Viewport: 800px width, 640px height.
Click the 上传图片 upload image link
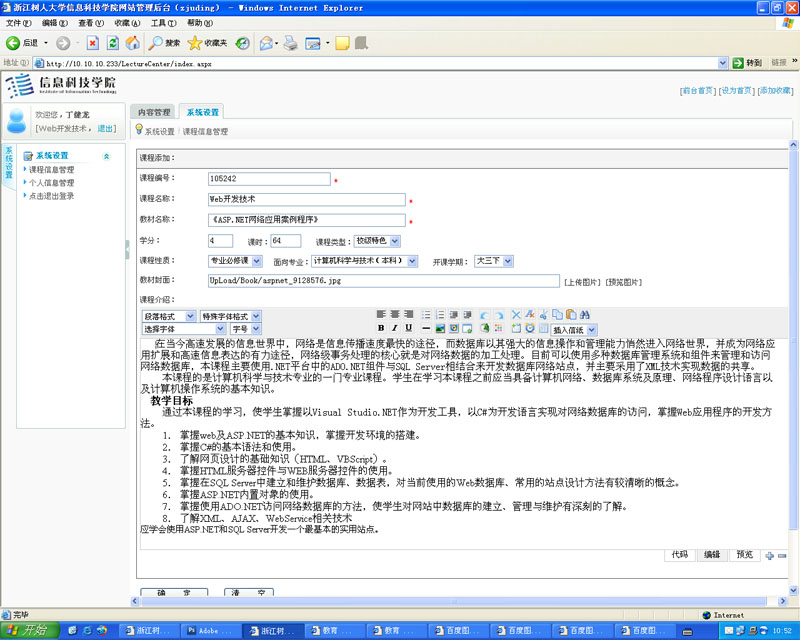click(x=583, y=282)
